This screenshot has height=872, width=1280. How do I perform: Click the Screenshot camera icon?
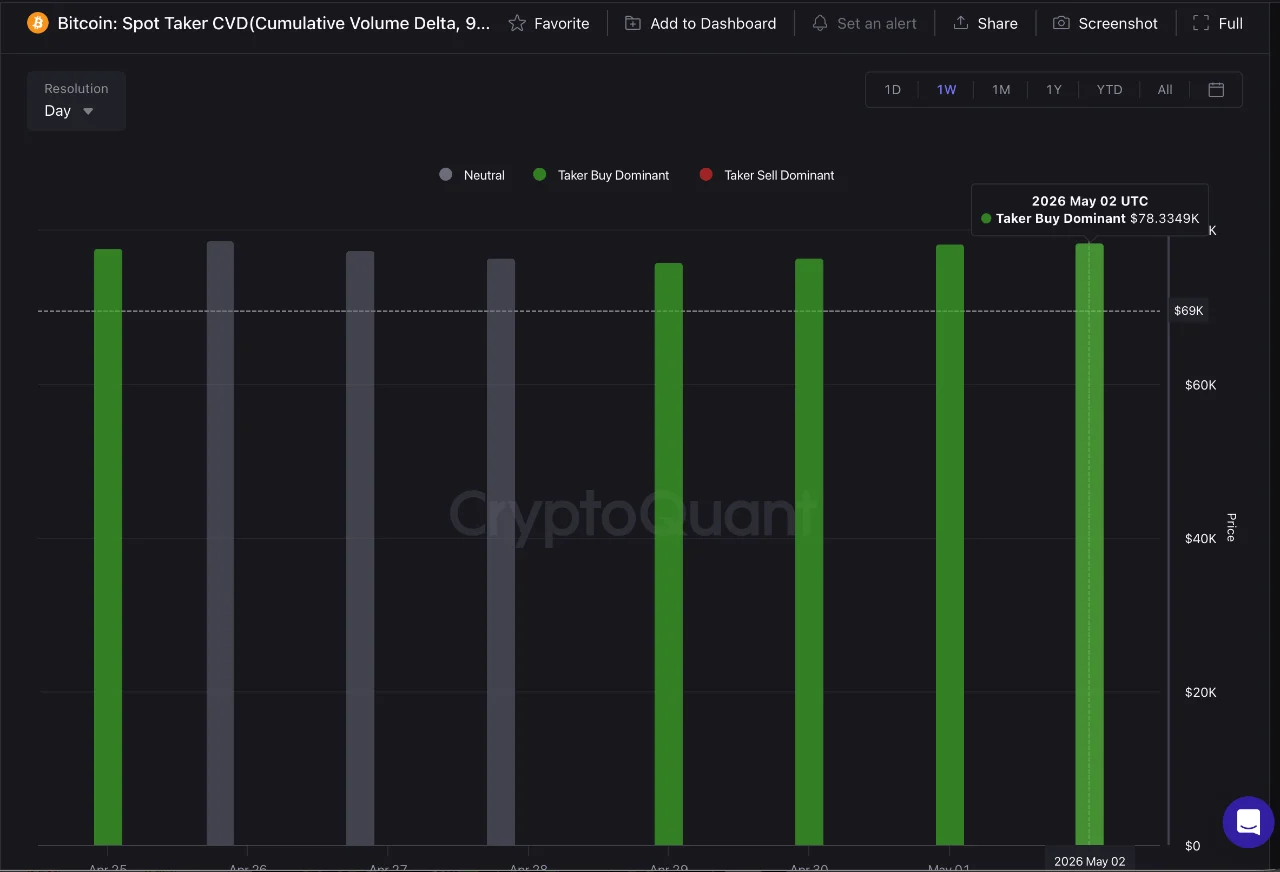(x=1062, y=23)
